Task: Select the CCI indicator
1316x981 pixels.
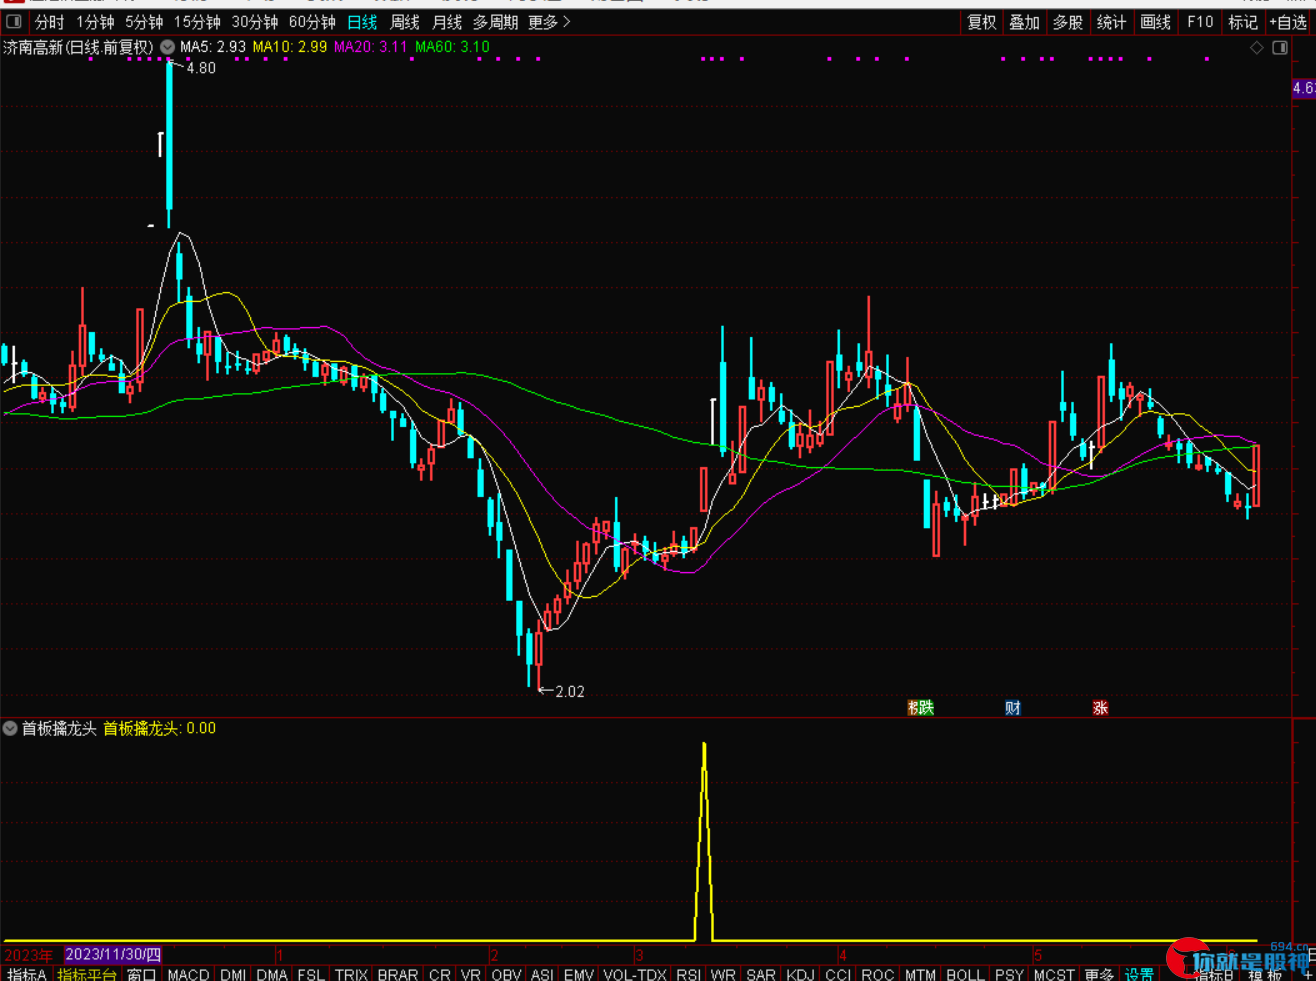Action: click(x=838, y=974)
